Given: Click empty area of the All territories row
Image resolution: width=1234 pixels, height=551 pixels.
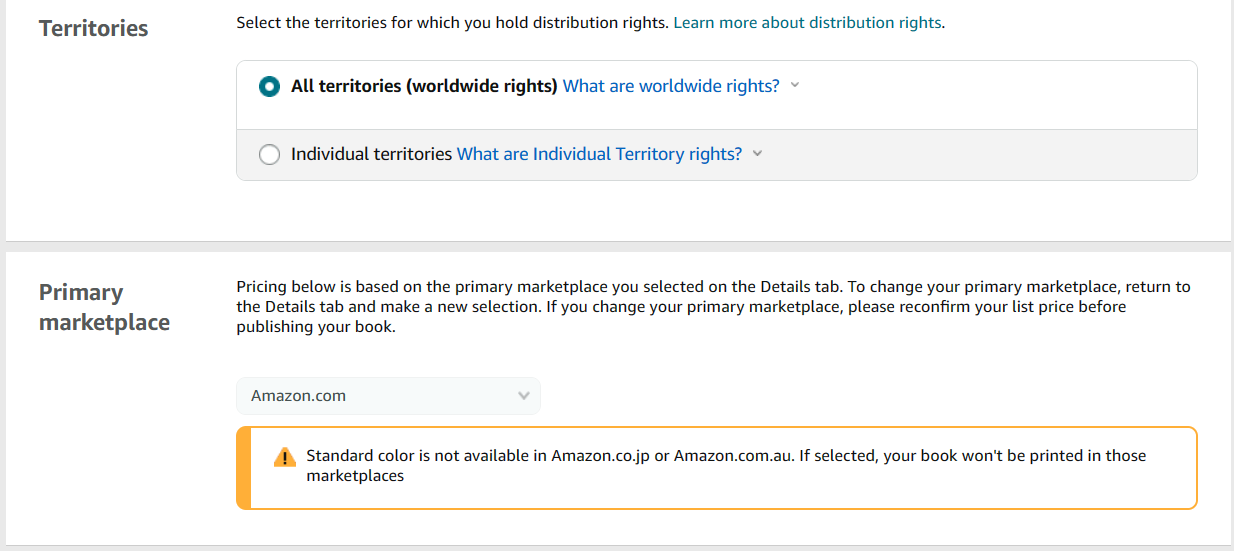Looking at the screenshot, I should (x=1000, y=95).
